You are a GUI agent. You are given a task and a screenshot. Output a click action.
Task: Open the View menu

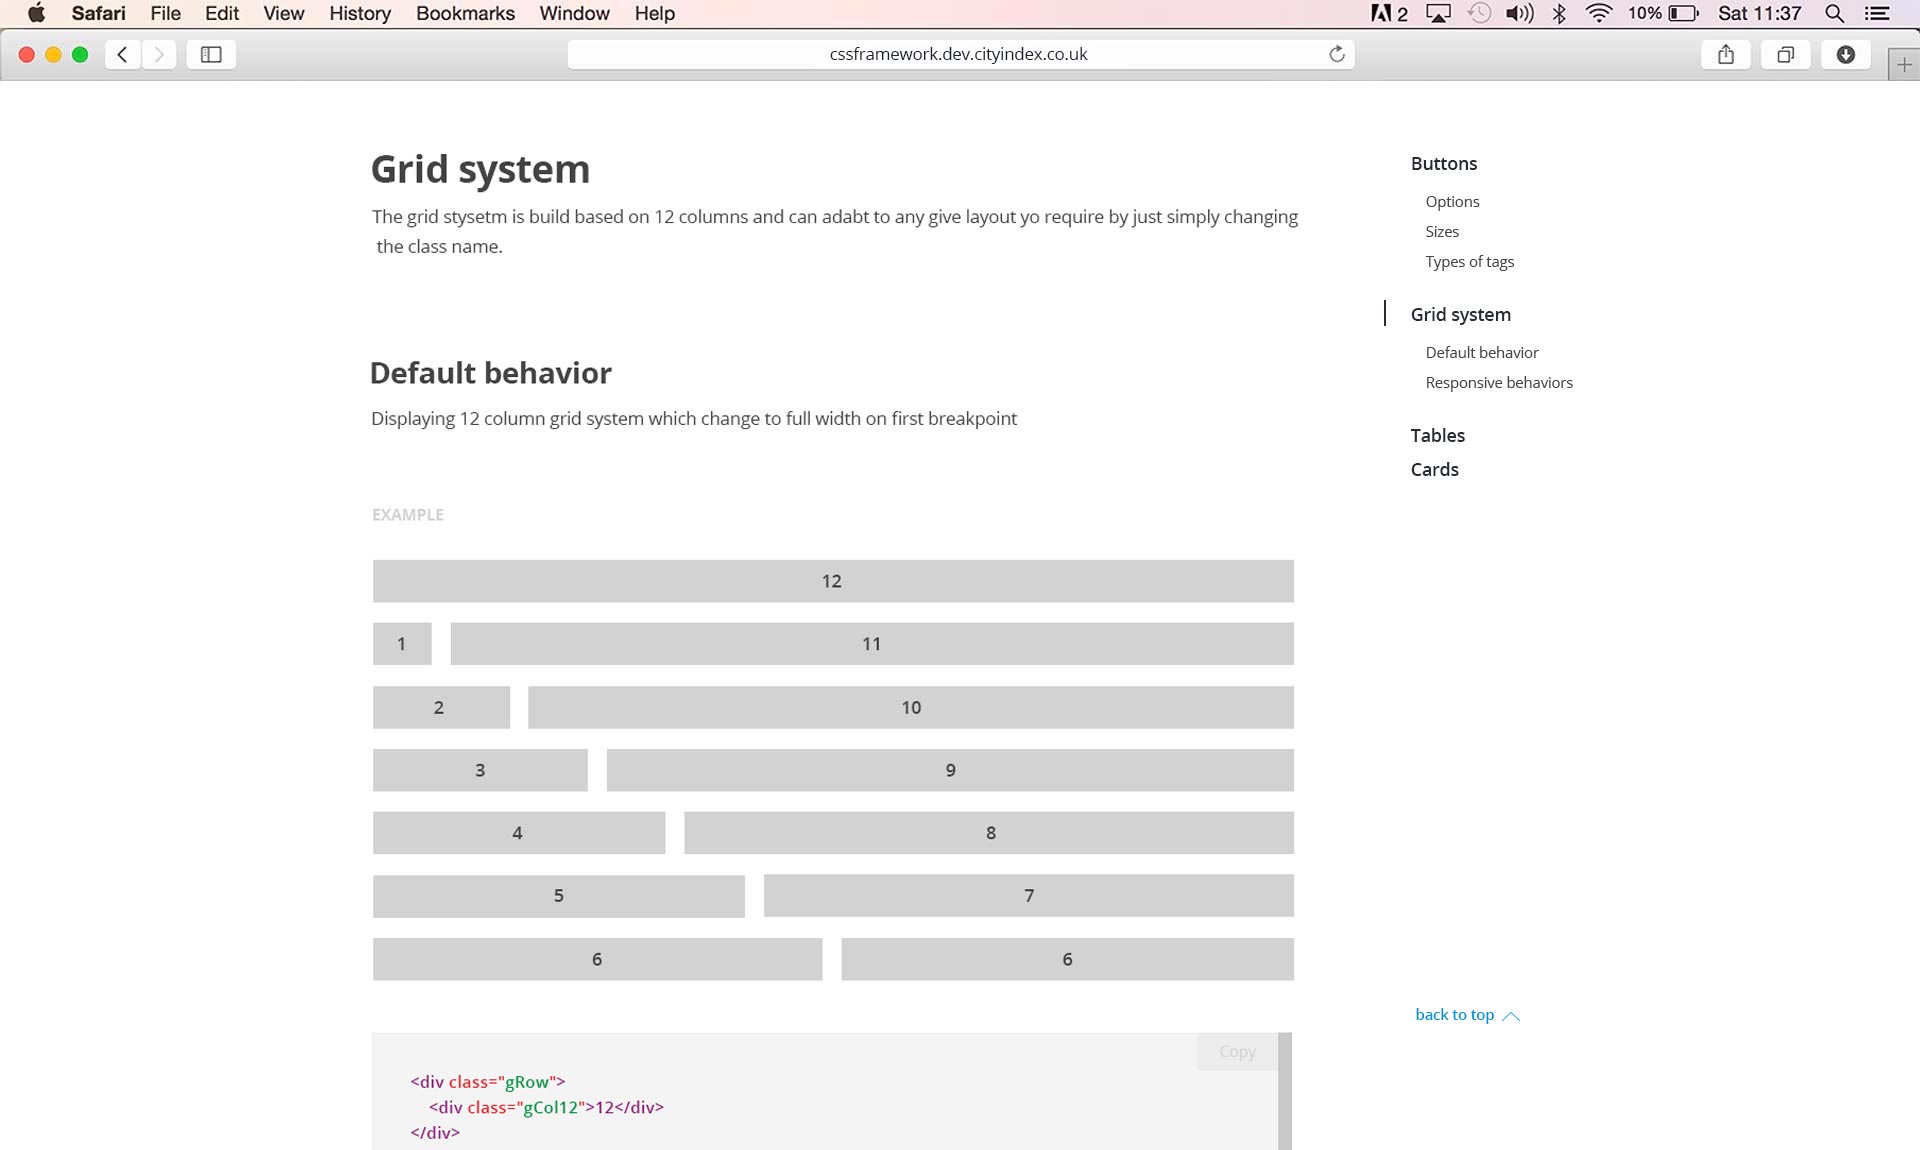[283, 13]
